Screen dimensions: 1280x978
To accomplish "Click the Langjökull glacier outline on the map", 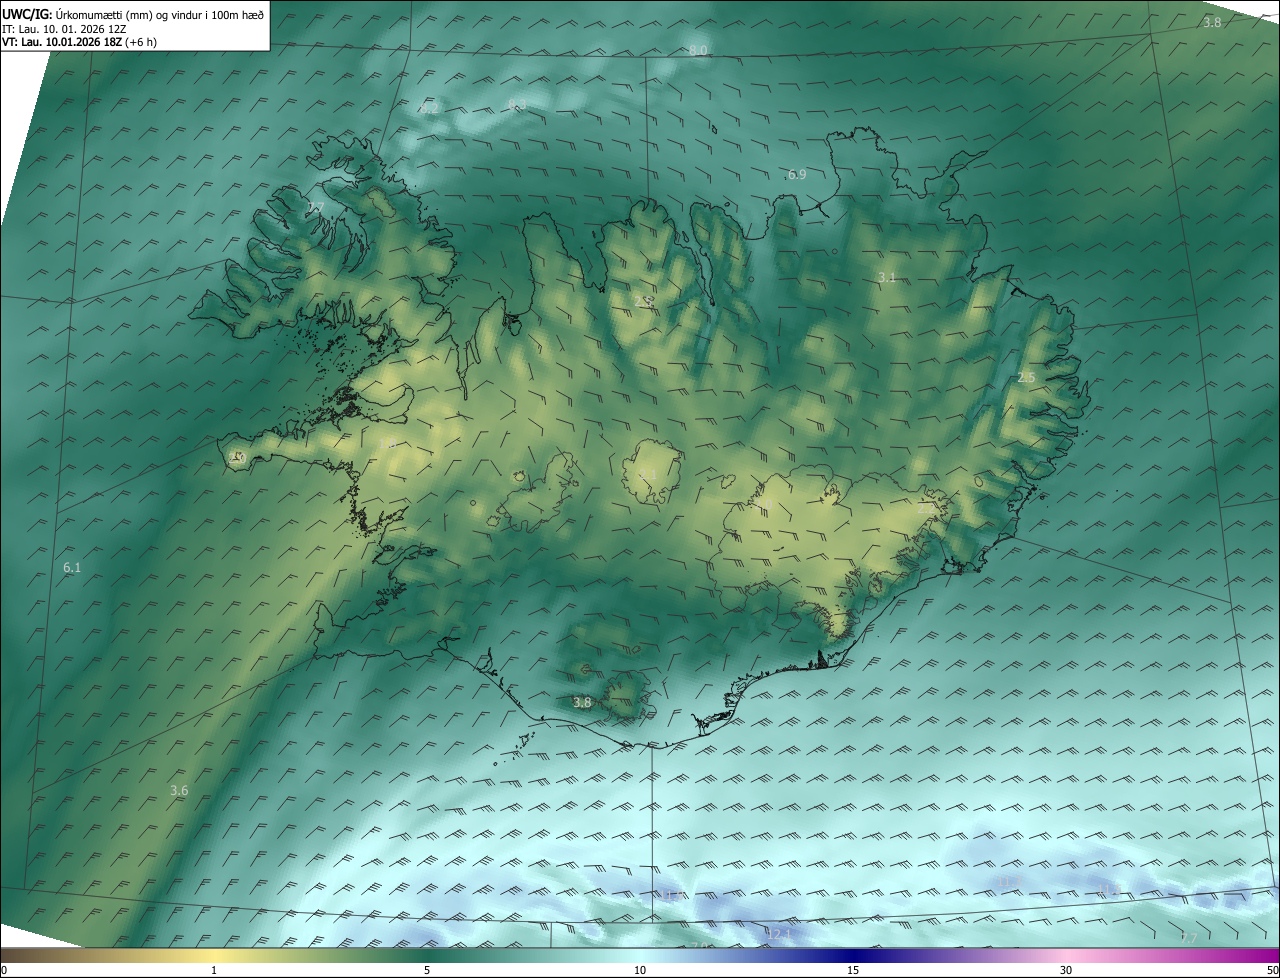I will coord(535,490).
